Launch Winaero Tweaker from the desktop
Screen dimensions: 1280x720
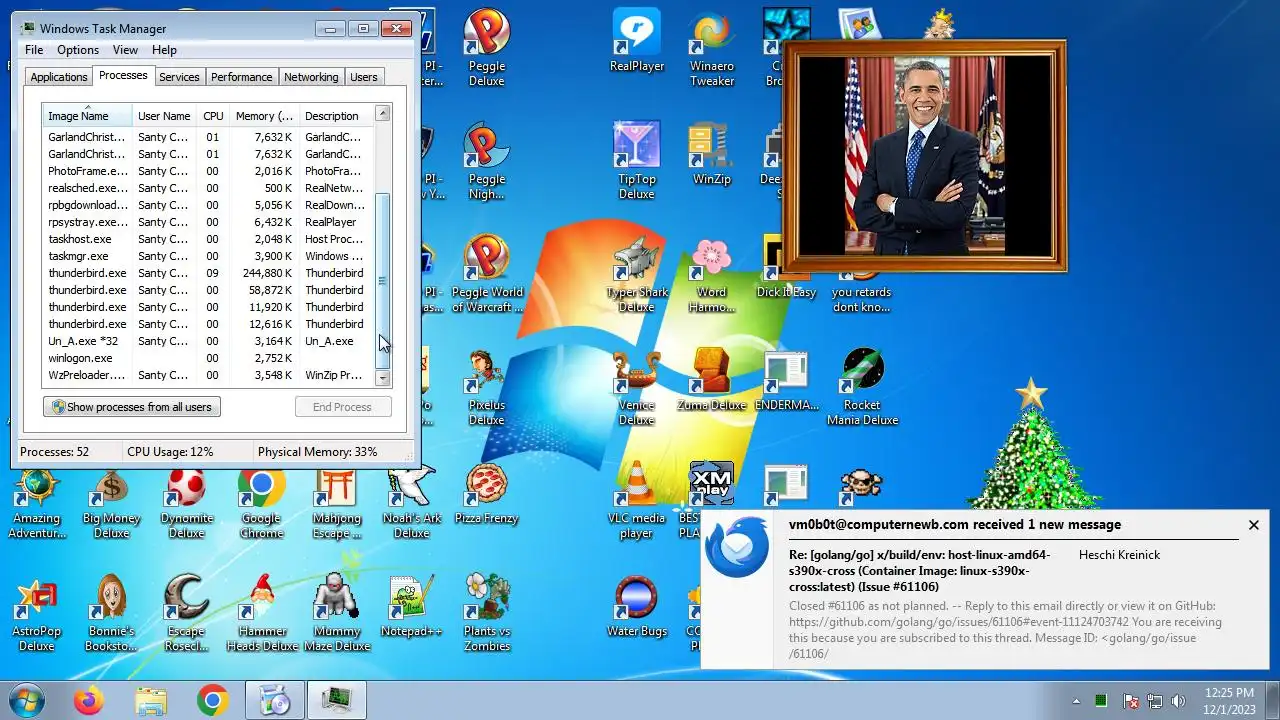712,46
